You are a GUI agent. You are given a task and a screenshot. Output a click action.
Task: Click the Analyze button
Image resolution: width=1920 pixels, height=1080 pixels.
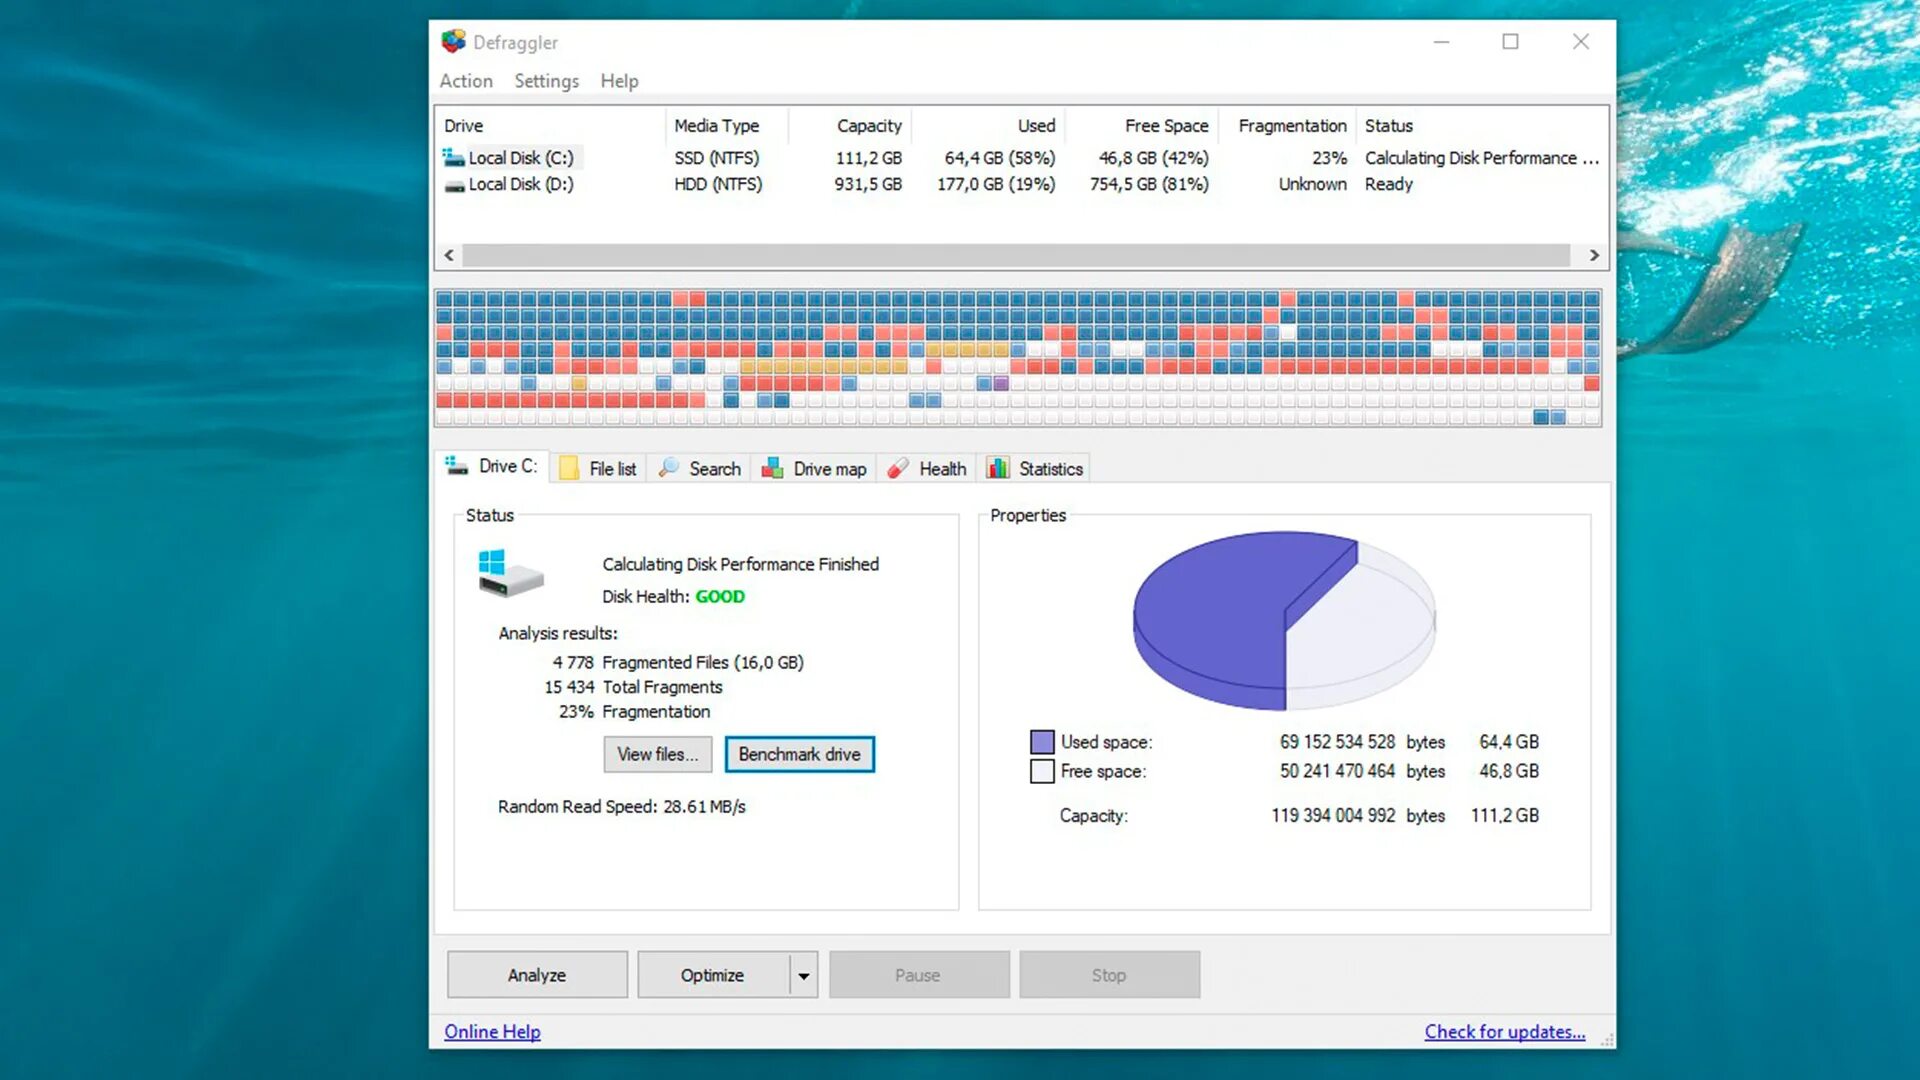pyautogui.click(x=537, y=975)
